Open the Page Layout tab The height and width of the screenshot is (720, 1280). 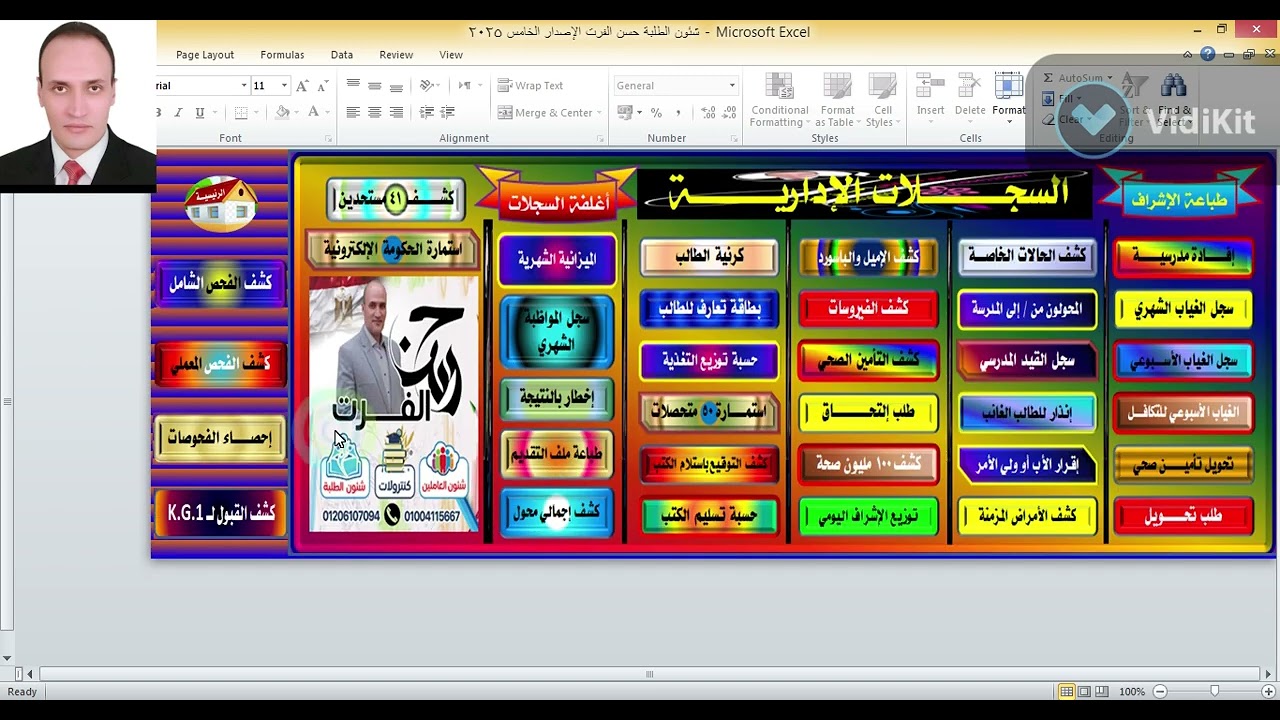pyautogui.click(x=205, y=55)
